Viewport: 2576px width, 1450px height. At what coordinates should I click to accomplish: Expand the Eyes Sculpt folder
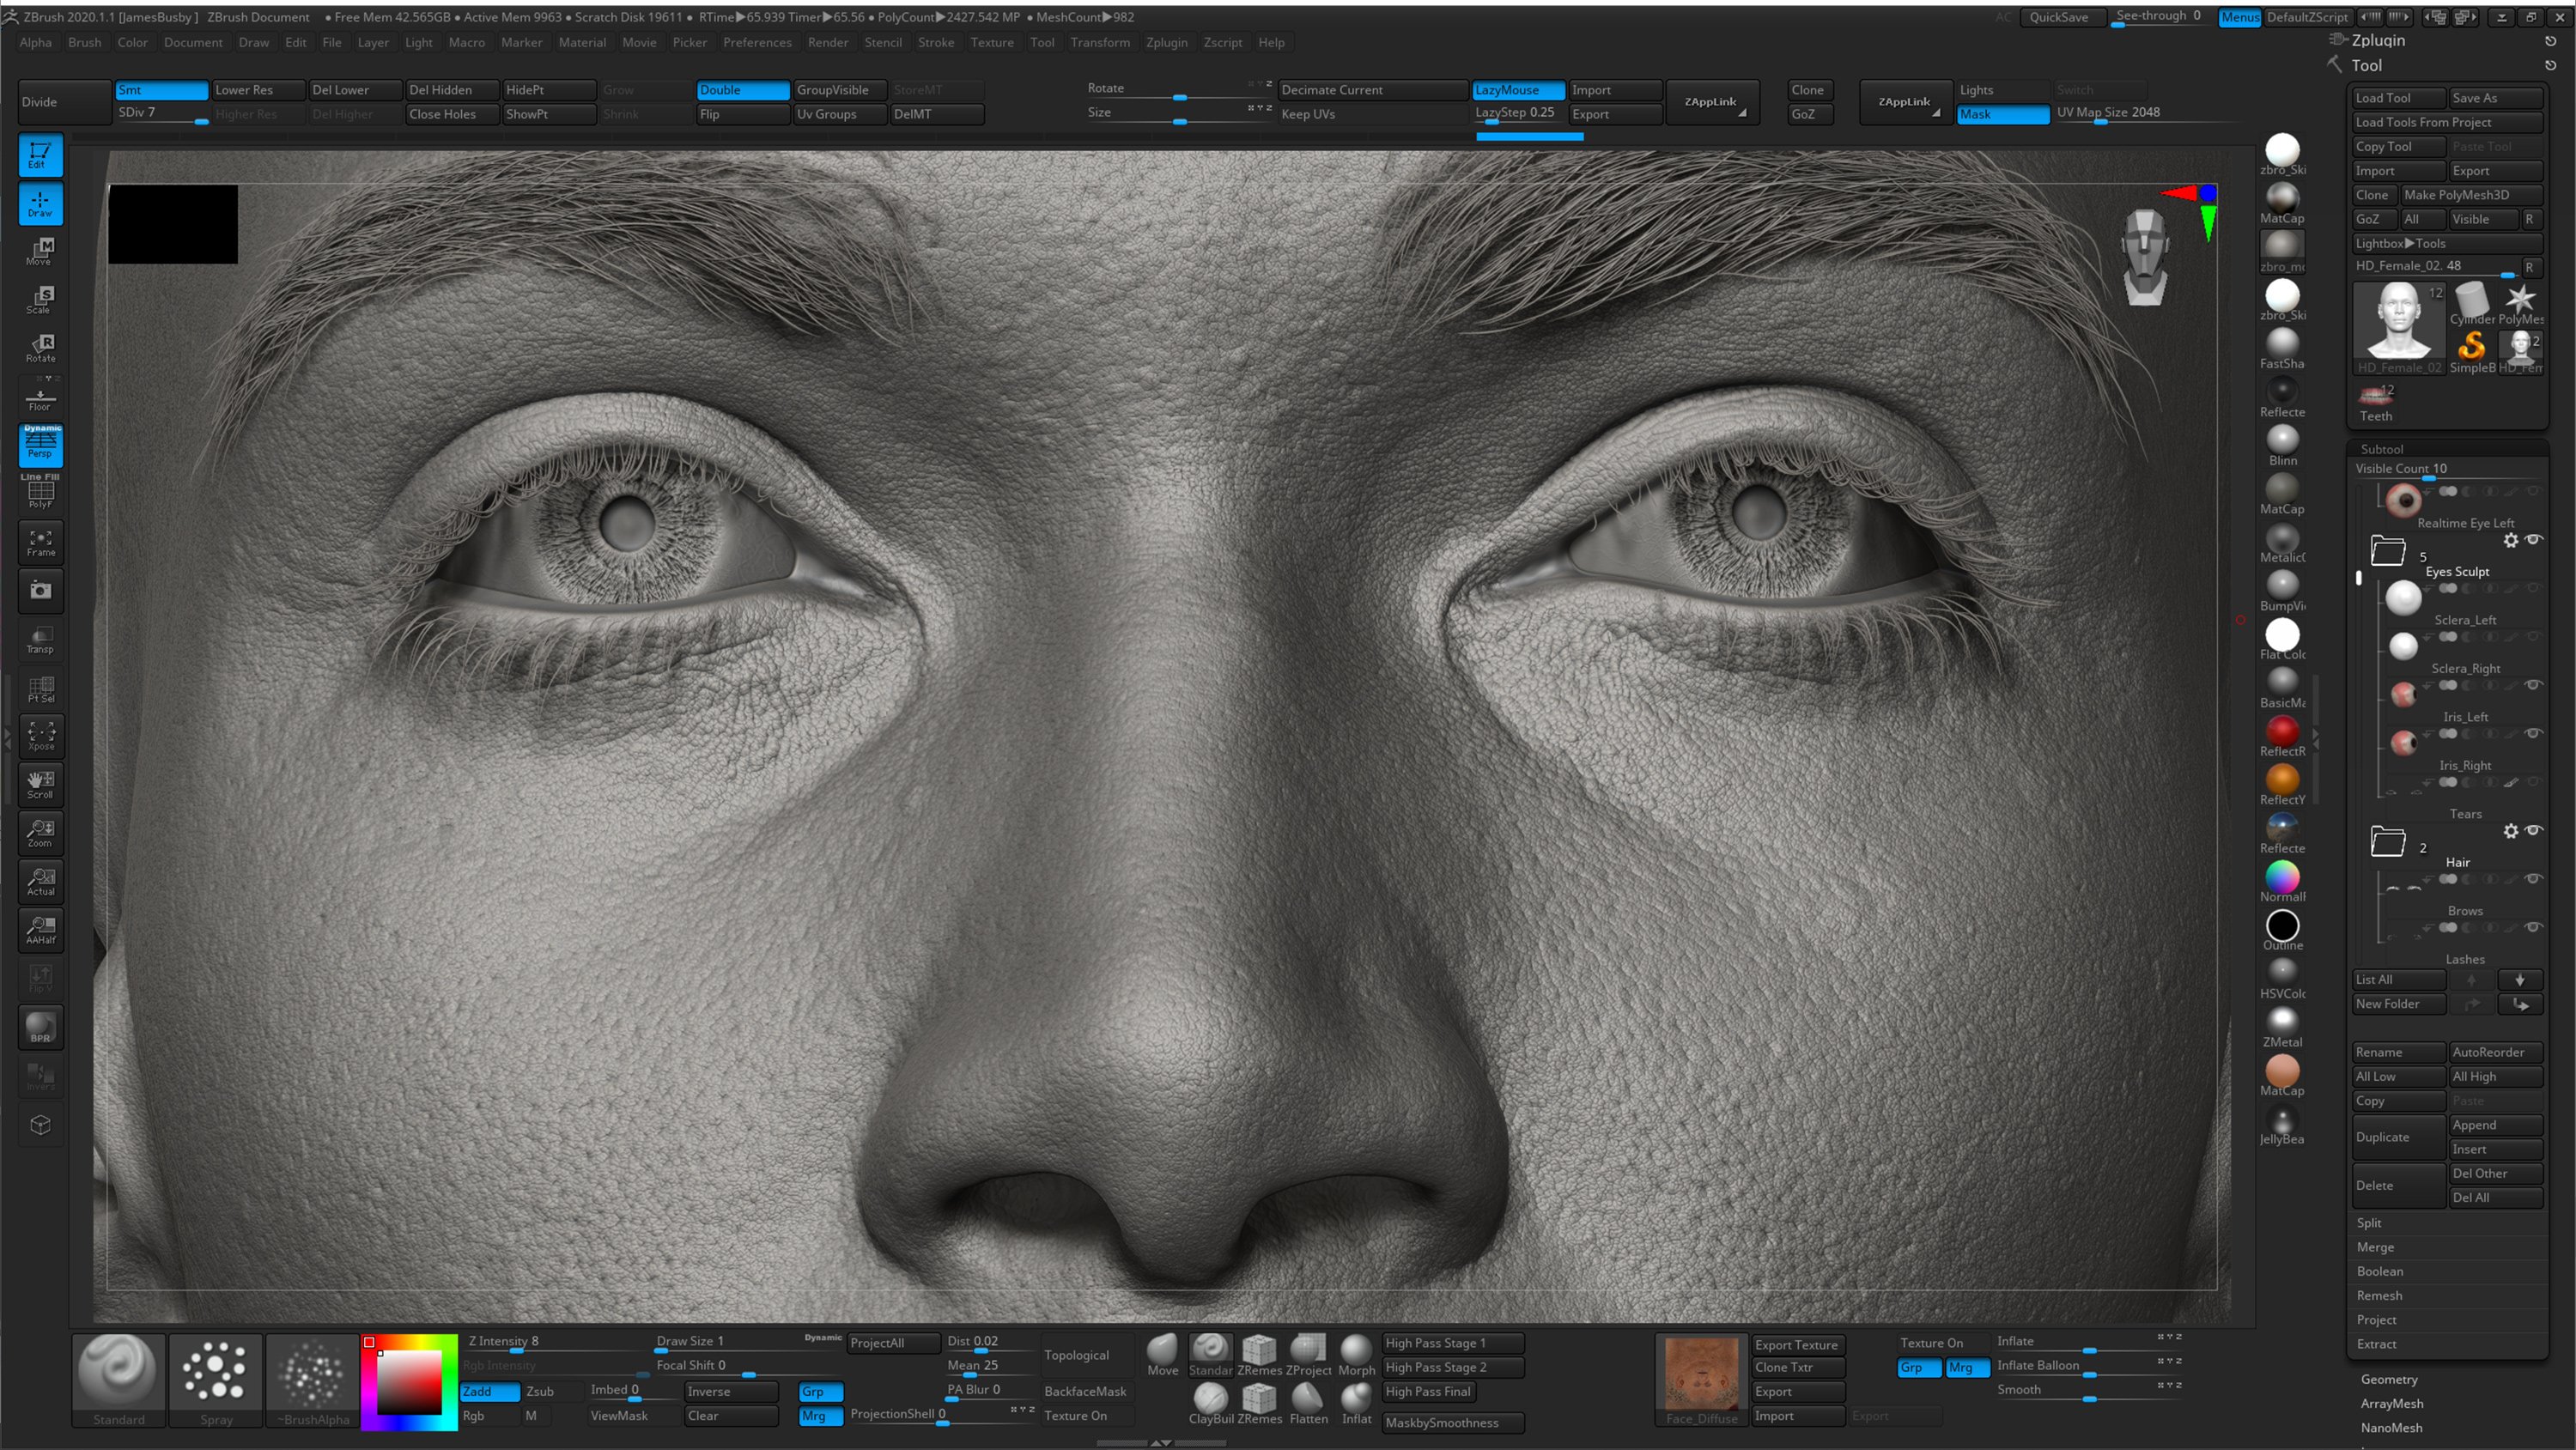pos(2389,551)
